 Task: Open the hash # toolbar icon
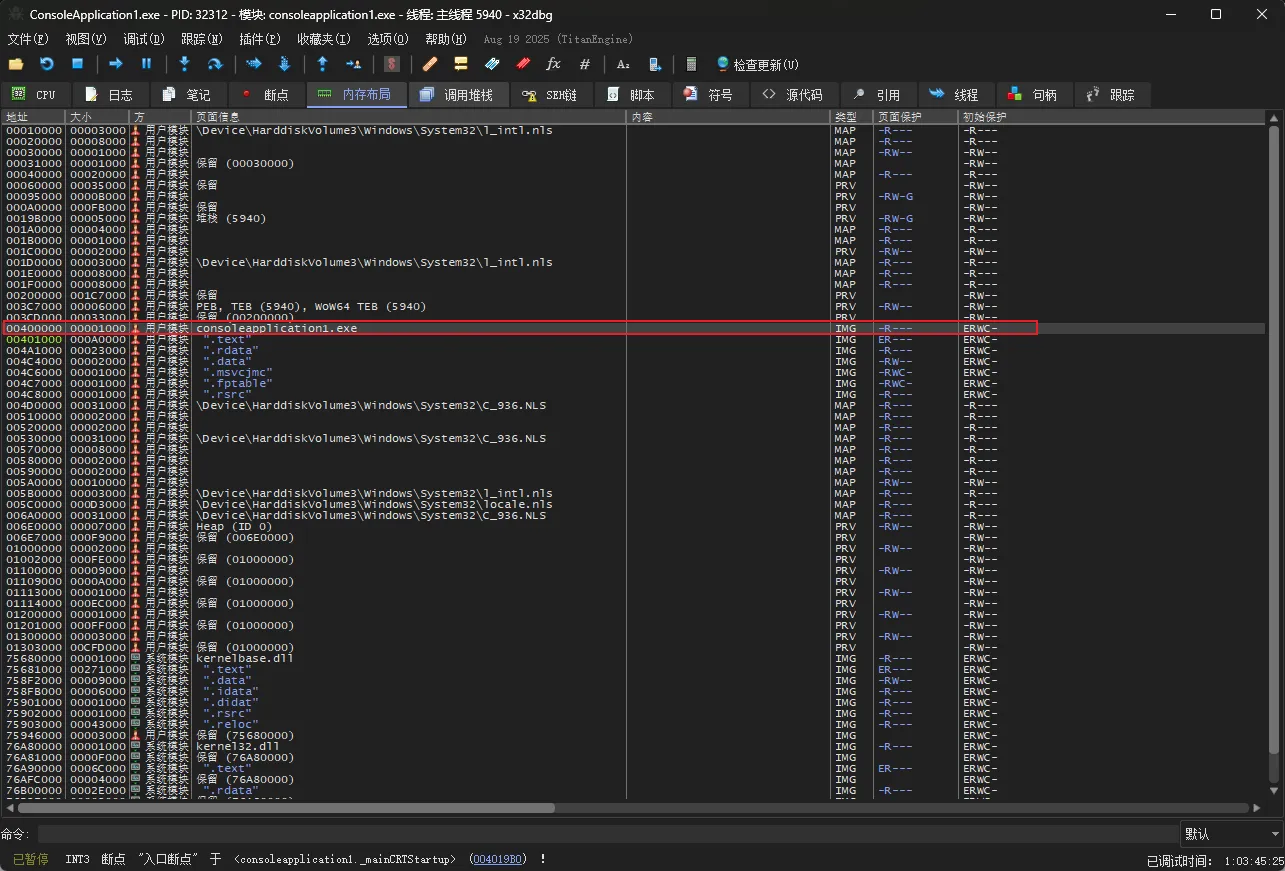point(585,64)
